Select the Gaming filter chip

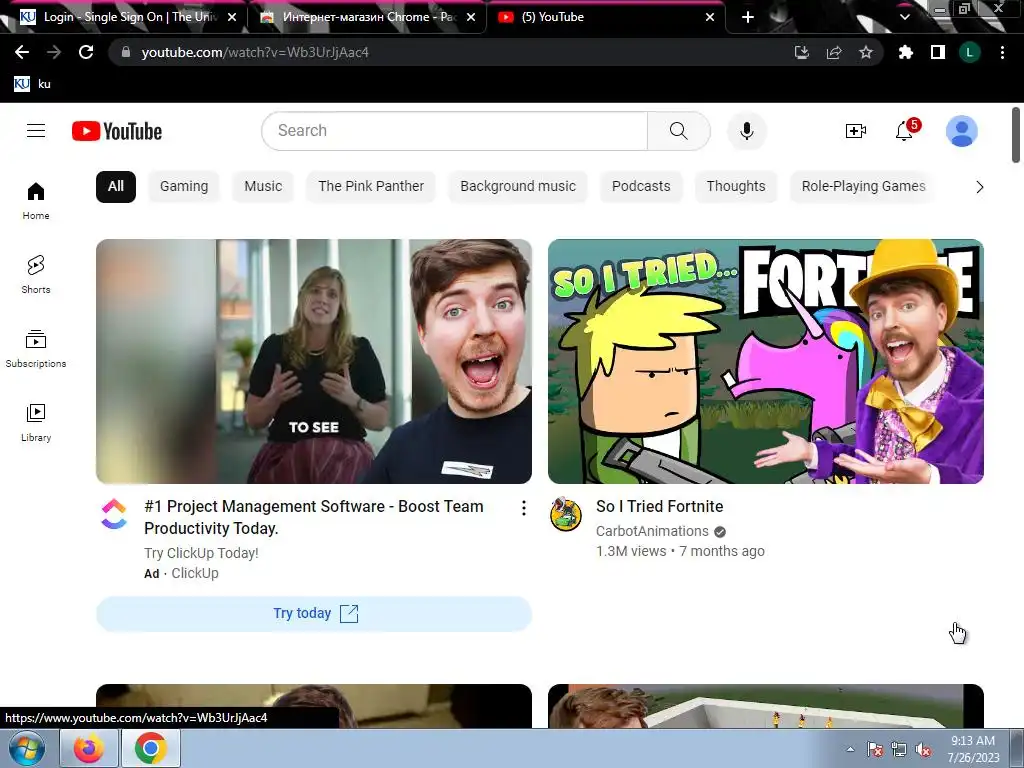[184, 187]
